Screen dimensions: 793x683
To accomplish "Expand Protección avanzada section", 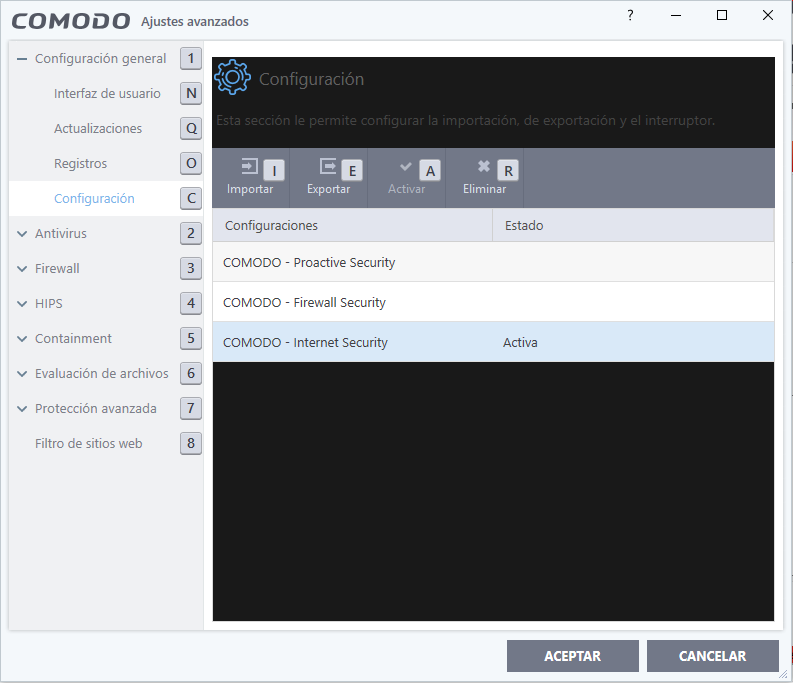I will (x=22, y=408).
